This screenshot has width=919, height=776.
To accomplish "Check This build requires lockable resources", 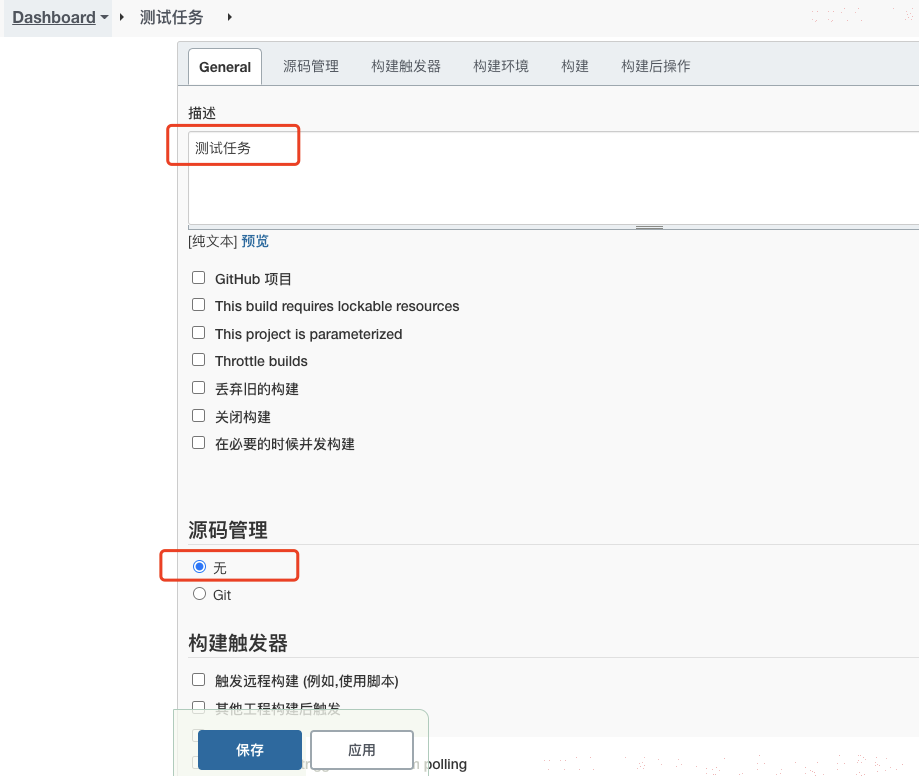I will point(199,305).
